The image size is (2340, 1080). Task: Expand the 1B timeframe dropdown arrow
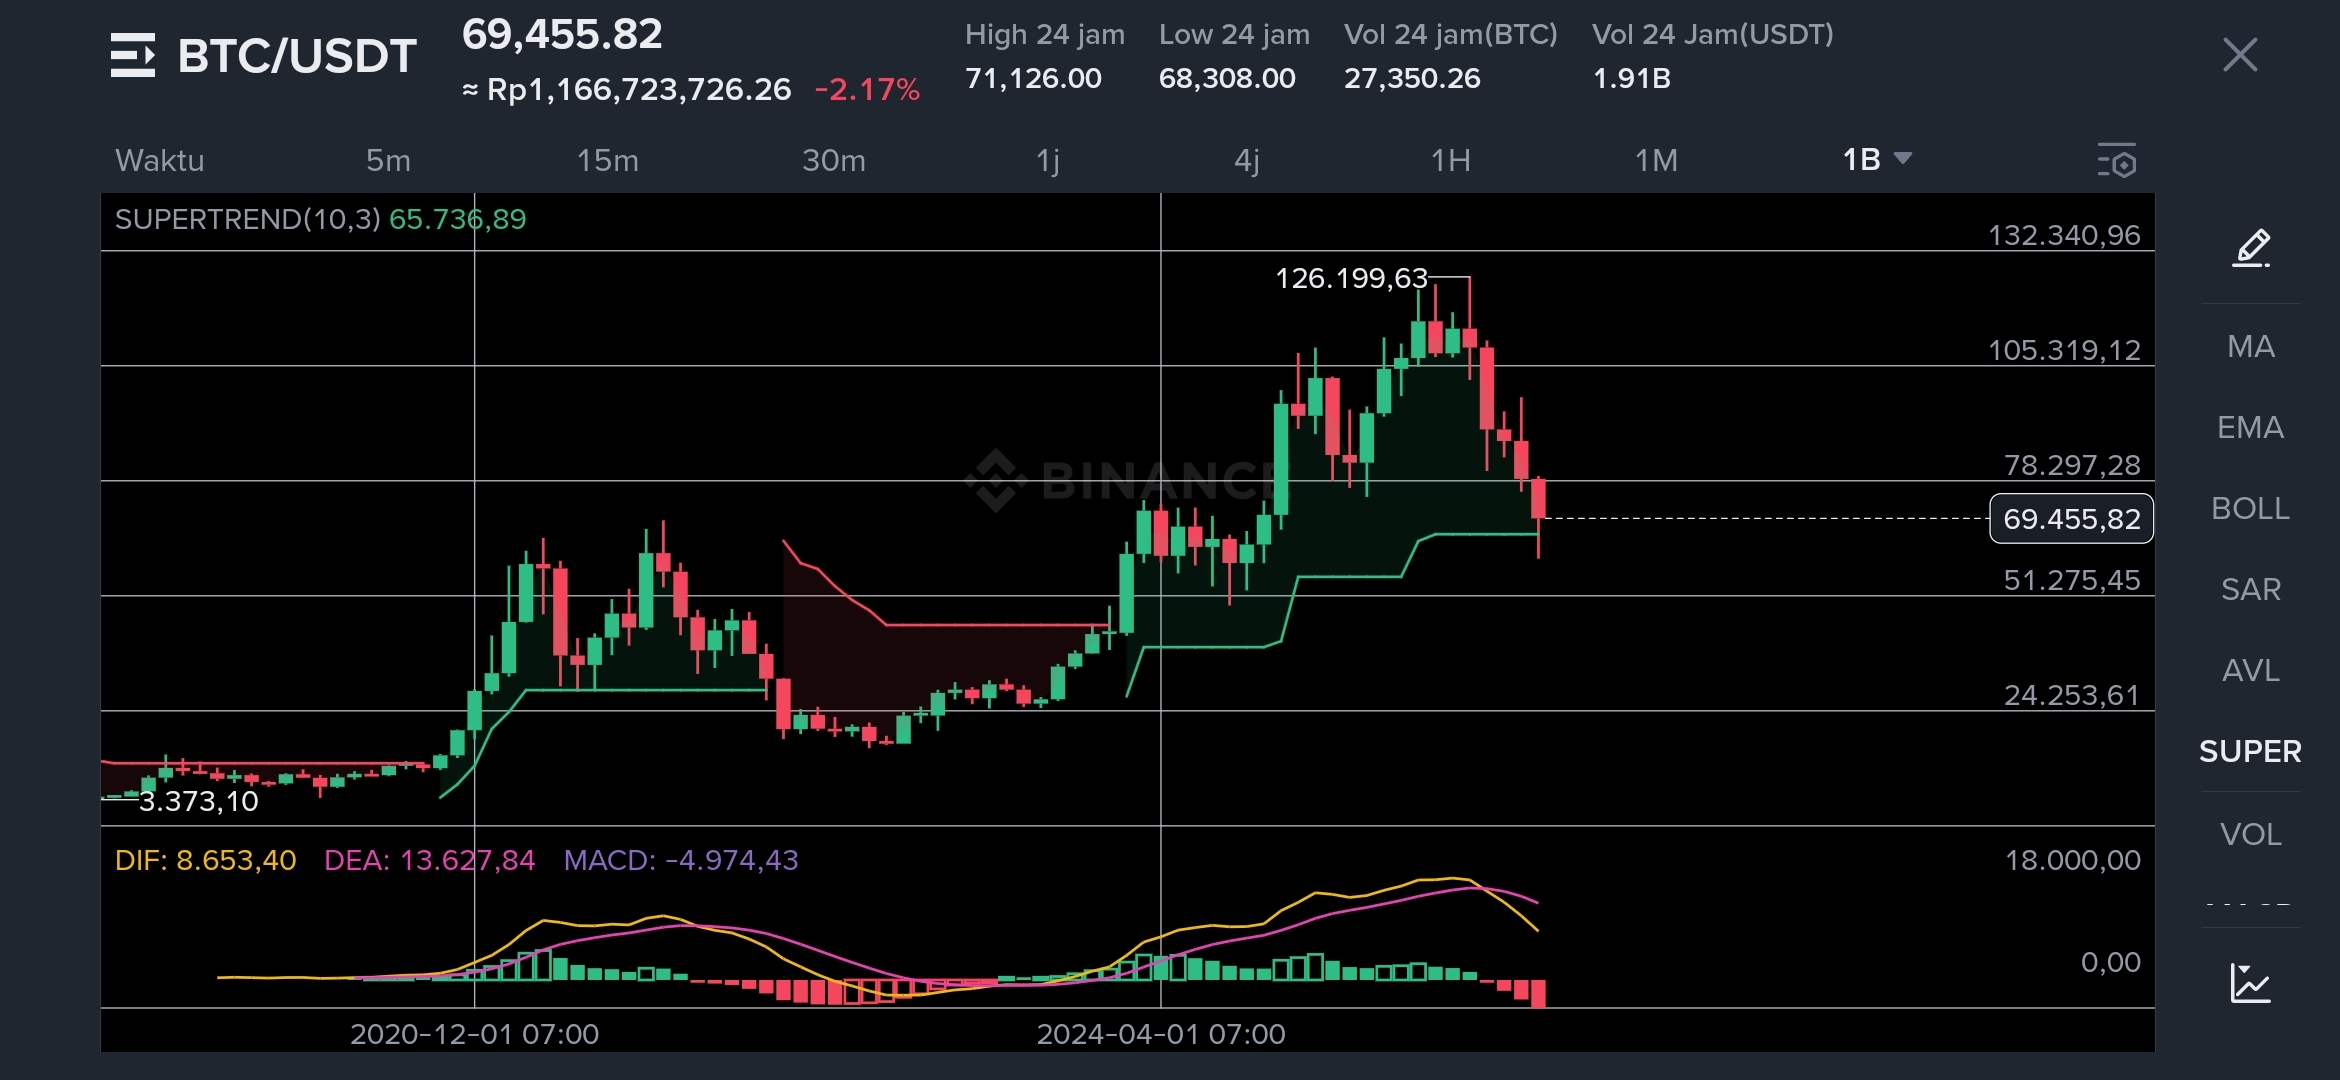pyautogui.click(x=1903, y=159)
